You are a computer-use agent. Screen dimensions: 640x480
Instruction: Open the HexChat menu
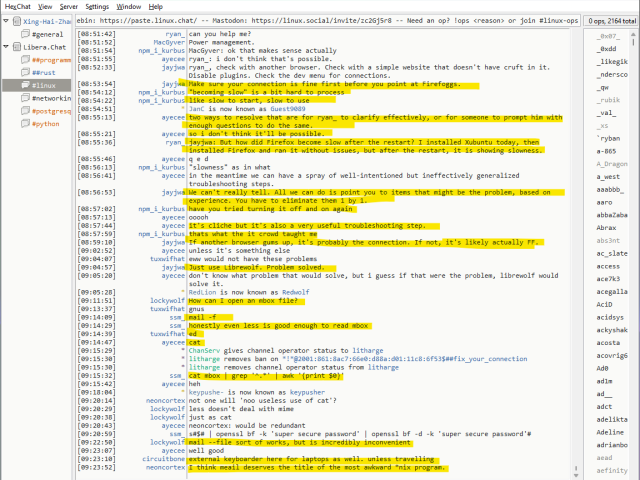click(18, 6)
